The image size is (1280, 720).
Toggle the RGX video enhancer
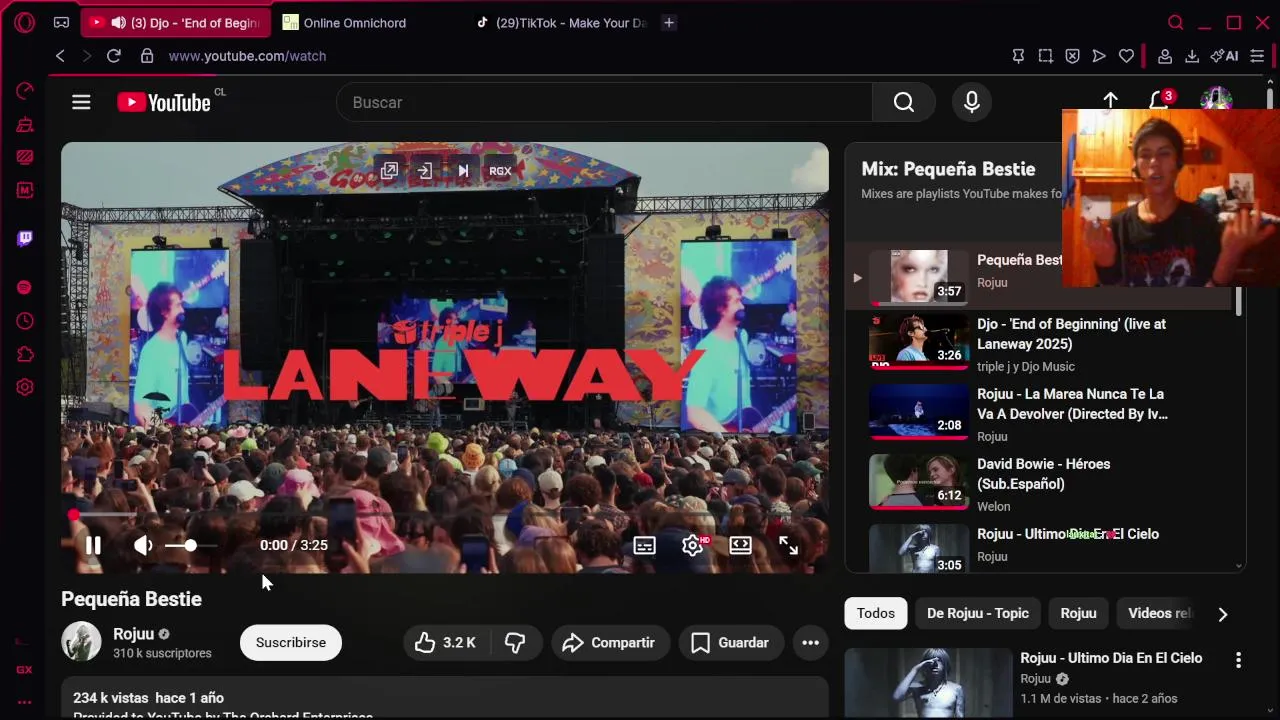(500, 171)
